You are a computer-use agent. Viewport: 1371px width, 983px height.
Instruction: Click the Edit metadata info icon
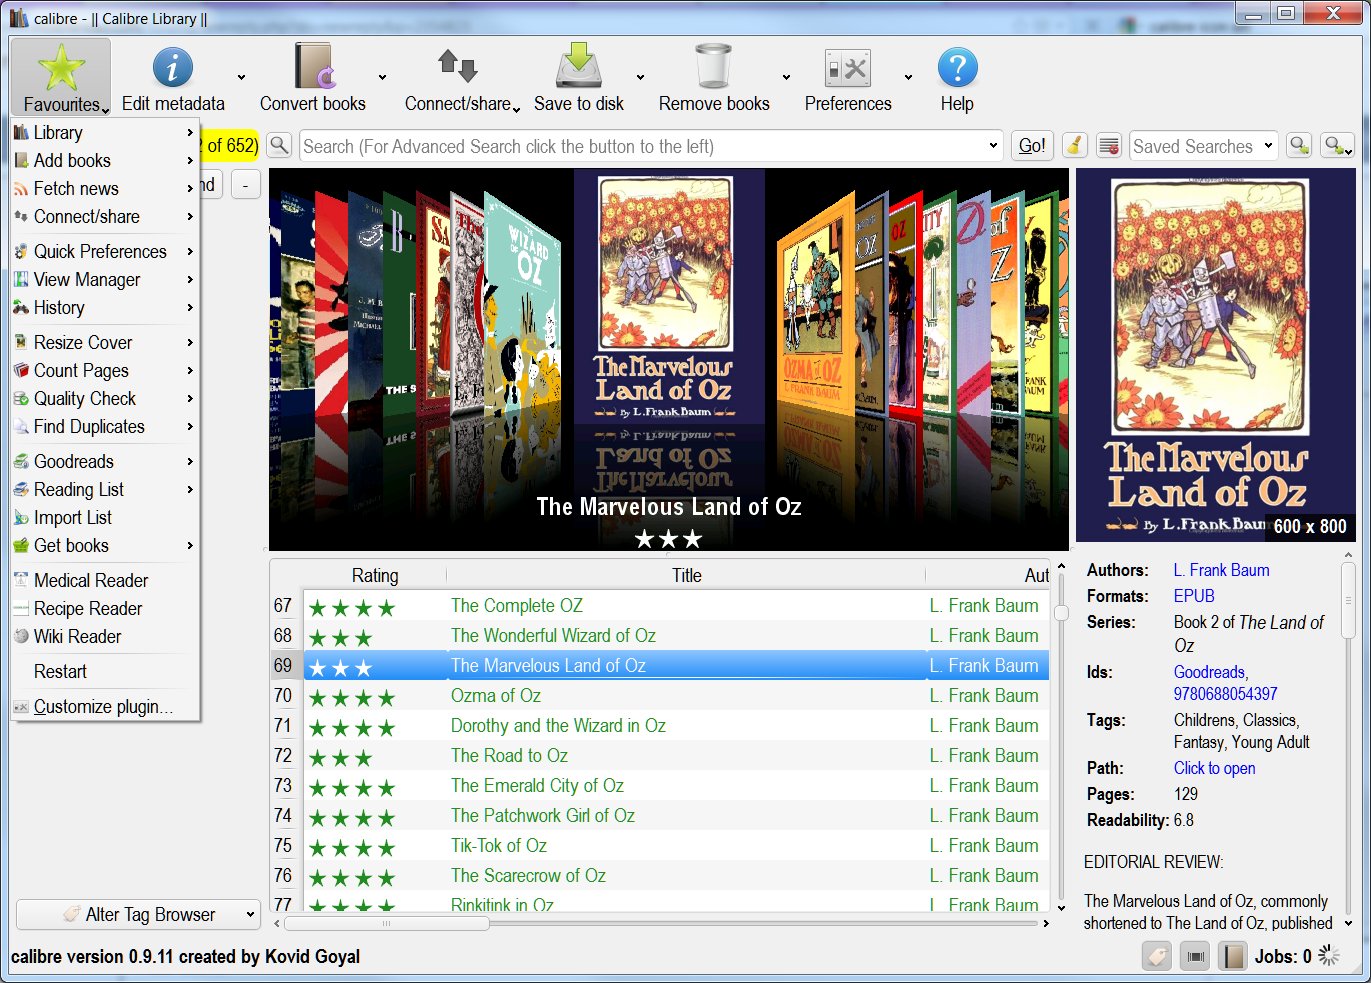(x=172, y=68)
